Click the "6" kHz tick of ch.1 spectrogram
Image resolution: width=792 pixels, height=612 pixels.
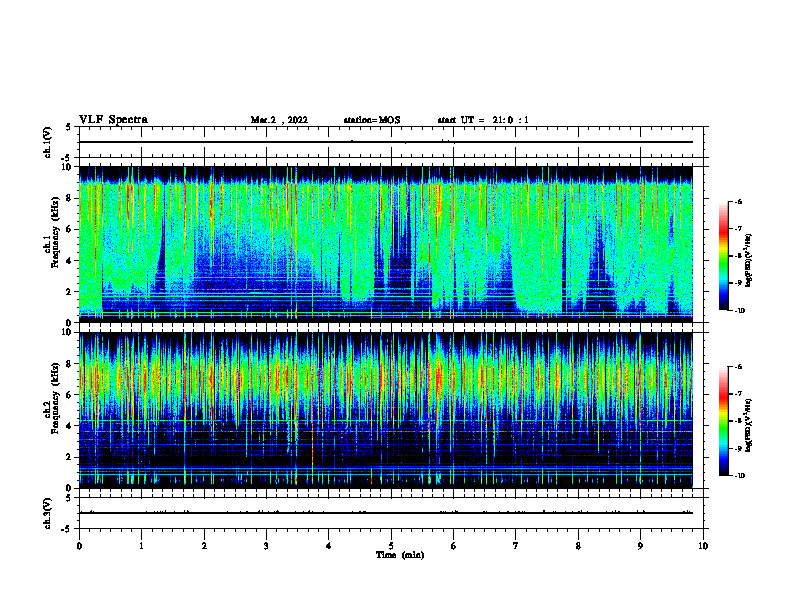(x=69, y=229)
